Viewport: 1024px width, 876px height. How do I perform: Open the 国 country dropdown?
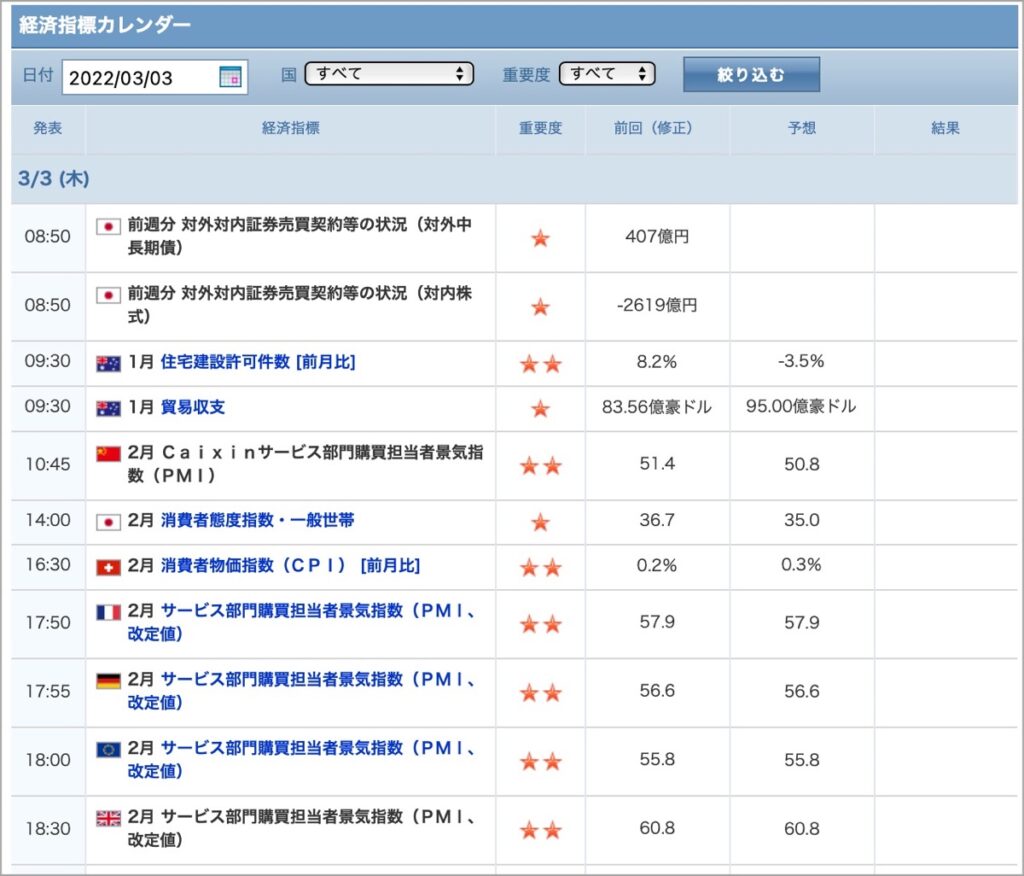click(x=389, y=74)
